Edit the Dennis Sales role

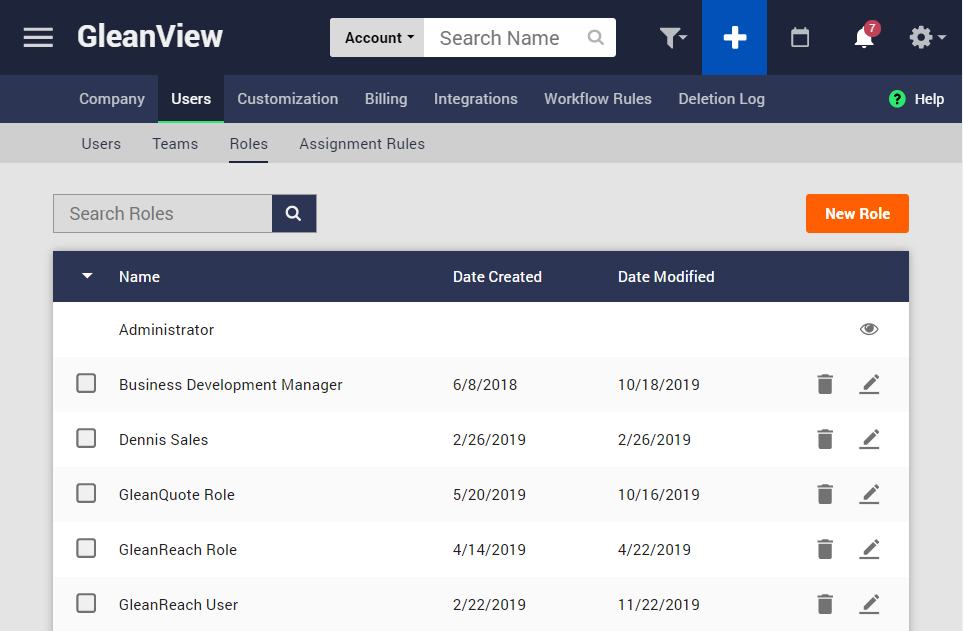[x=870, y=440]
